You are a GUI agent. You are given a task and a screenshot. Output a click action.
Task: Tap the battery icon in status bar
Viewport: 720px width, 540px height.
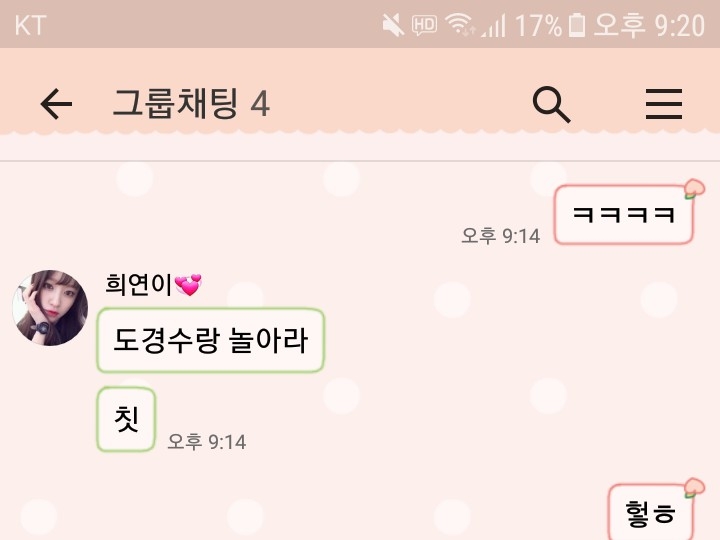click(577, 25)
